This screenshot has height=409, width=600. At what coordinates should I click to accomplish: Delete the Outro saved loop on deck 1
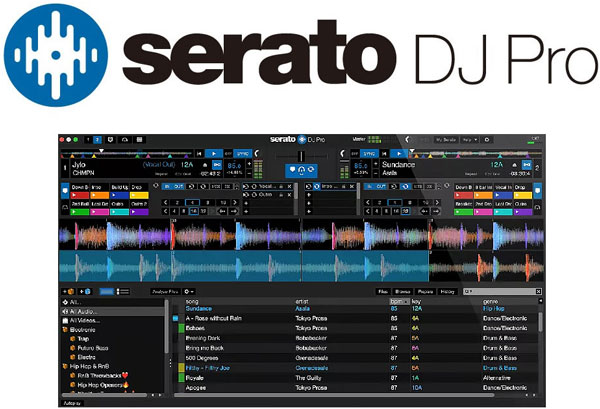290,195
